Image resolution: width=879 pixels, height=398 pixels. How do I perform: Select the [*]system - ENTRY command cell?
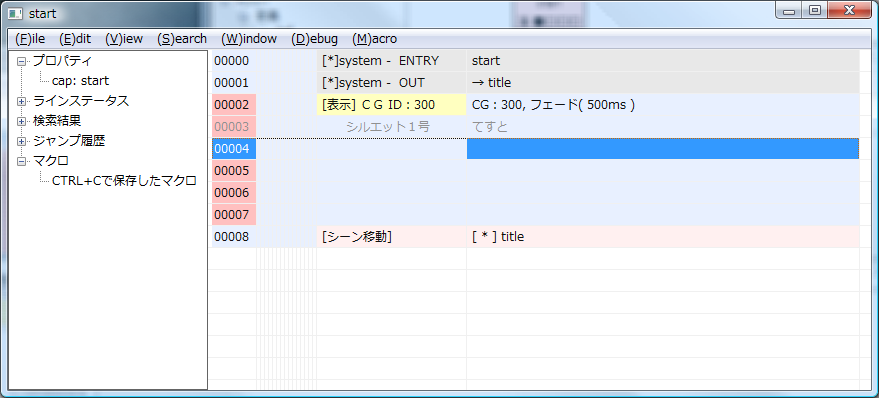391,61
